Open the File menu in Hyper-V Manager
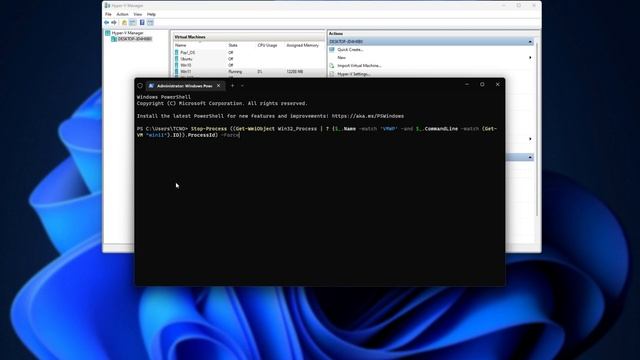 108,14
